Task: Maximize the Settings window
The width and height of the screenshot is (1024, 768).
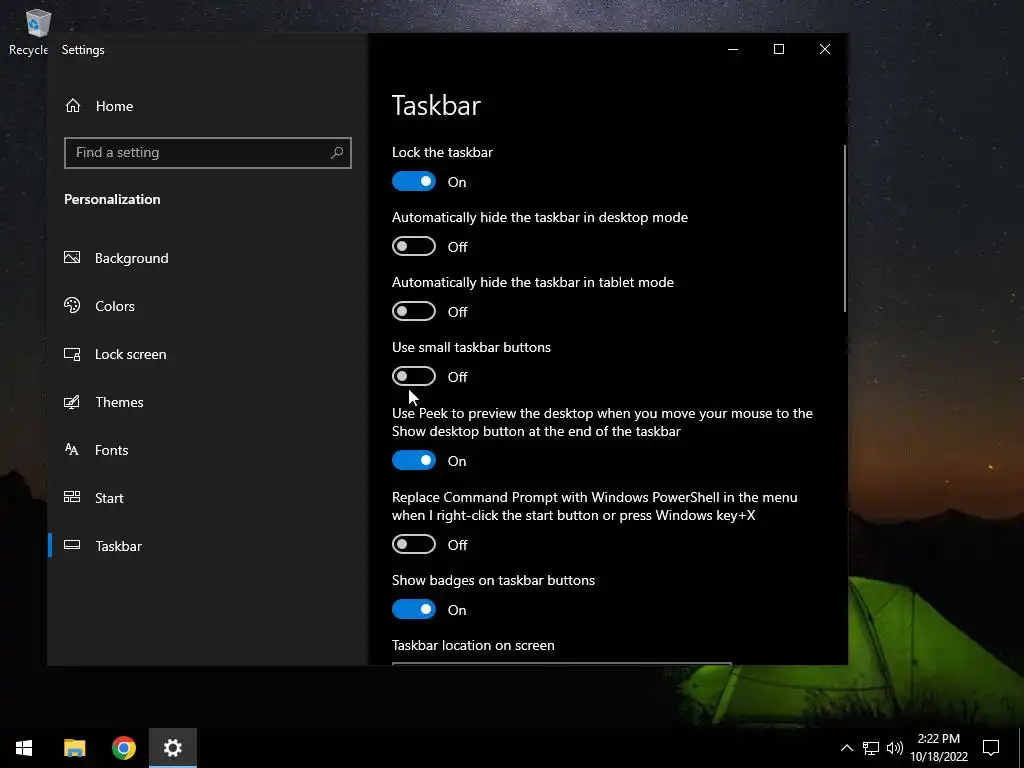Action: [x=778, y=50]
